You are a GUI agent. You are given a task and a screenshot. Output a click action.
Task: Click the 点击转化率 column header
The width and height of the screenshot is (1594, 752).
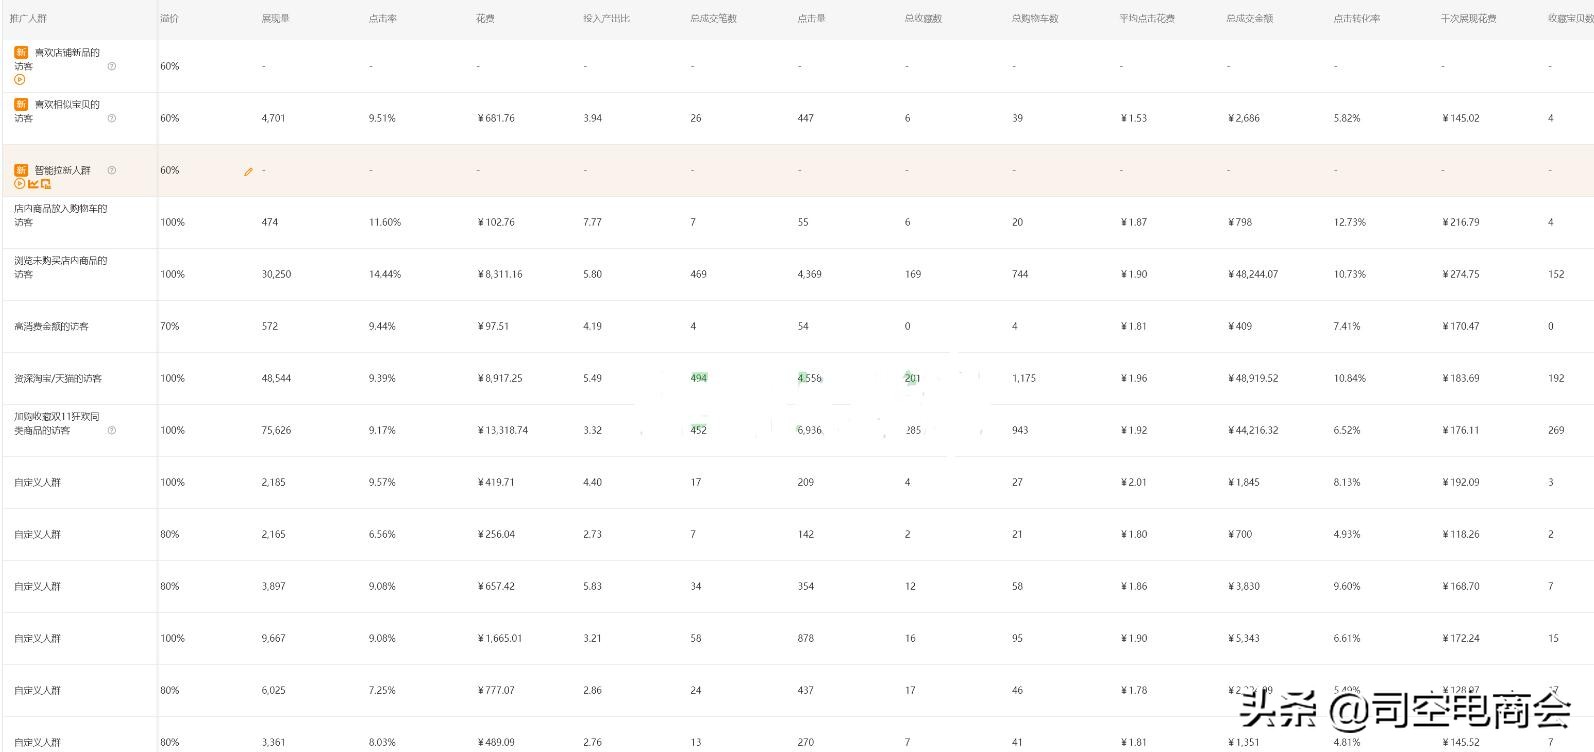click(x=1356, y=18)
